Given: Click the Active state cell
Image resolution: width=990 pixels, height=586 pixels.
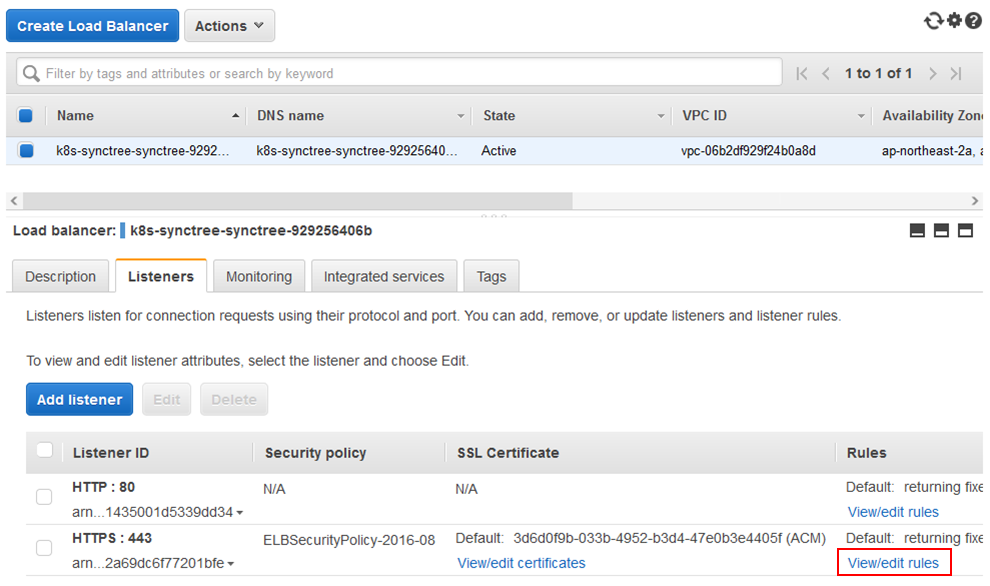Looking at the screenshot, I should tap(499, 151).
